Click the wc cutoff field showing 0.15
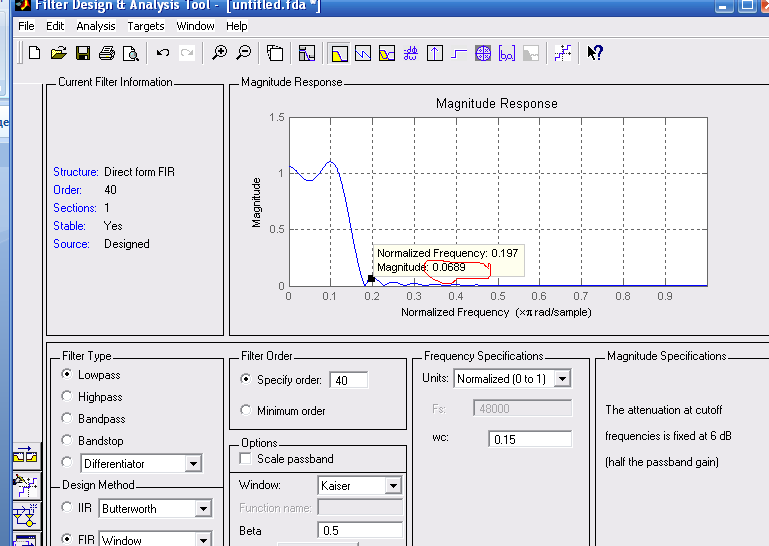 pyautogui.click(x=530, y=439)
